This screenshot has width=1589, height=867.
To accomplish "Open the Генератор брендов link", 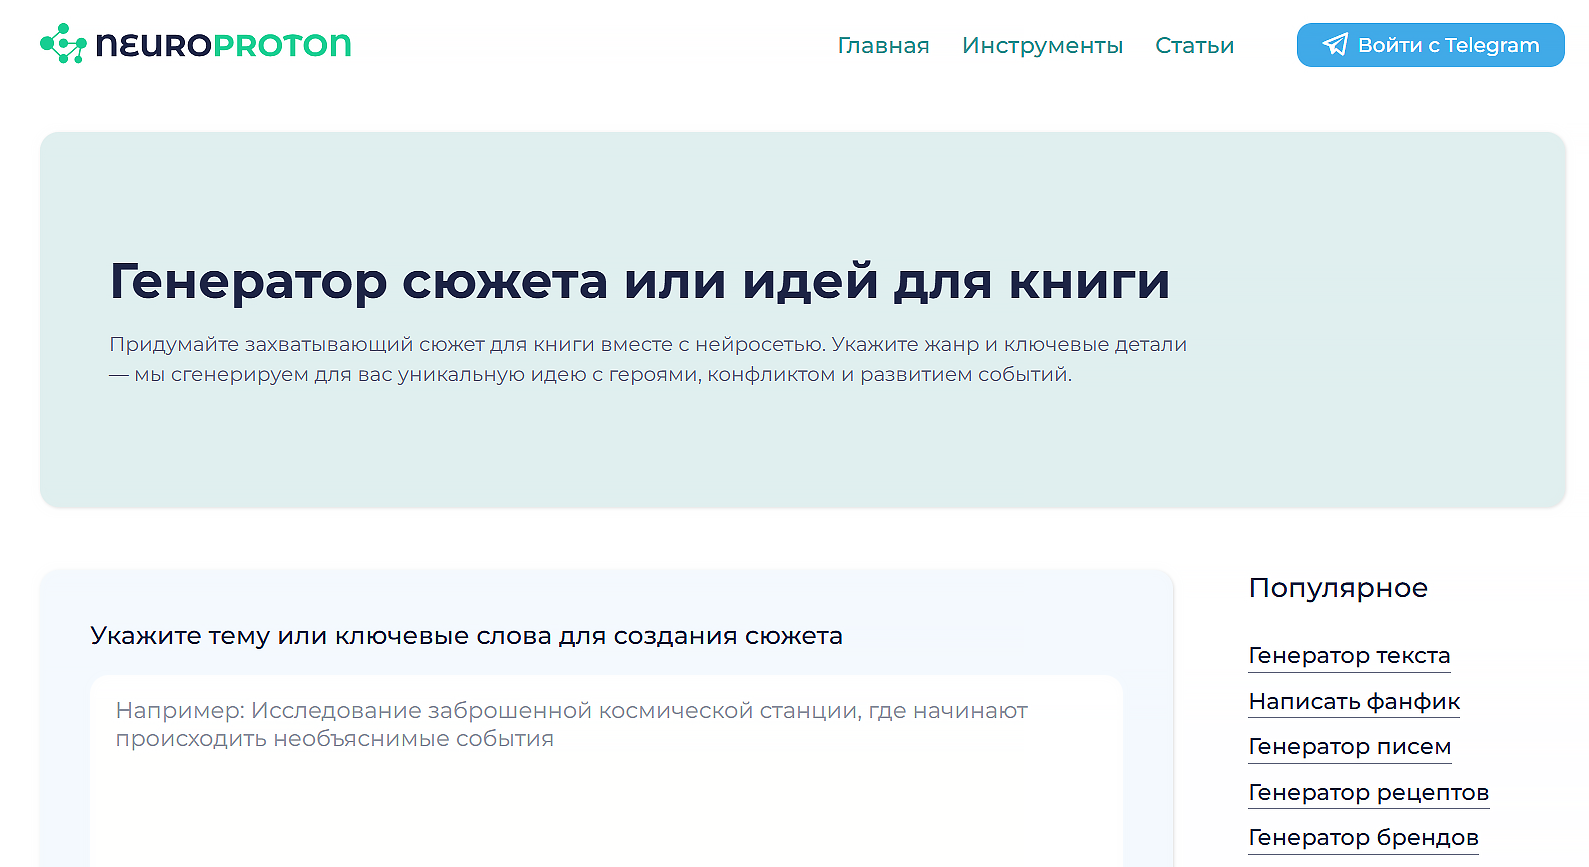I will (1363, 838).
